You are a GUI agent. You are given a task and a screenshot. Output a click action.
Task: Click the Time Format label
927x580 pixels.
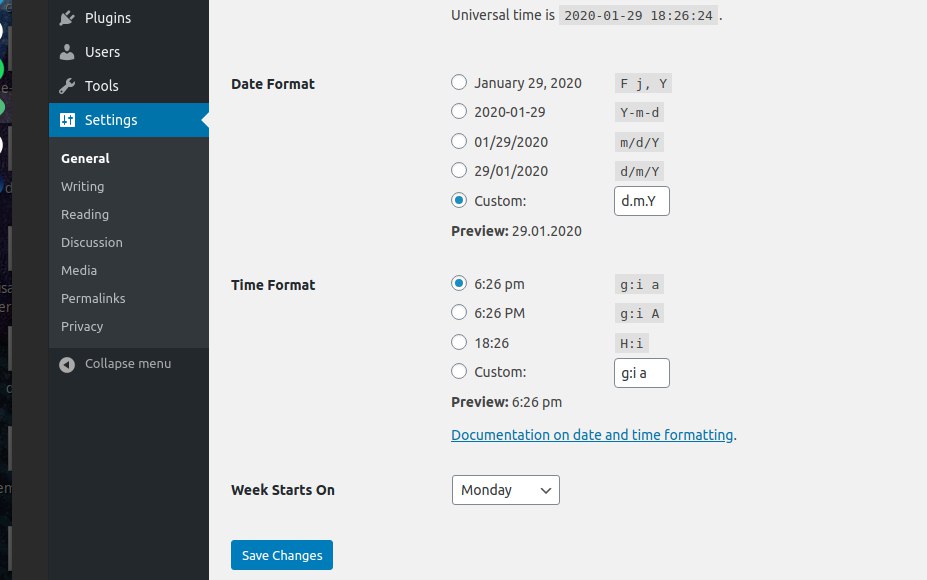pos(273,285)
